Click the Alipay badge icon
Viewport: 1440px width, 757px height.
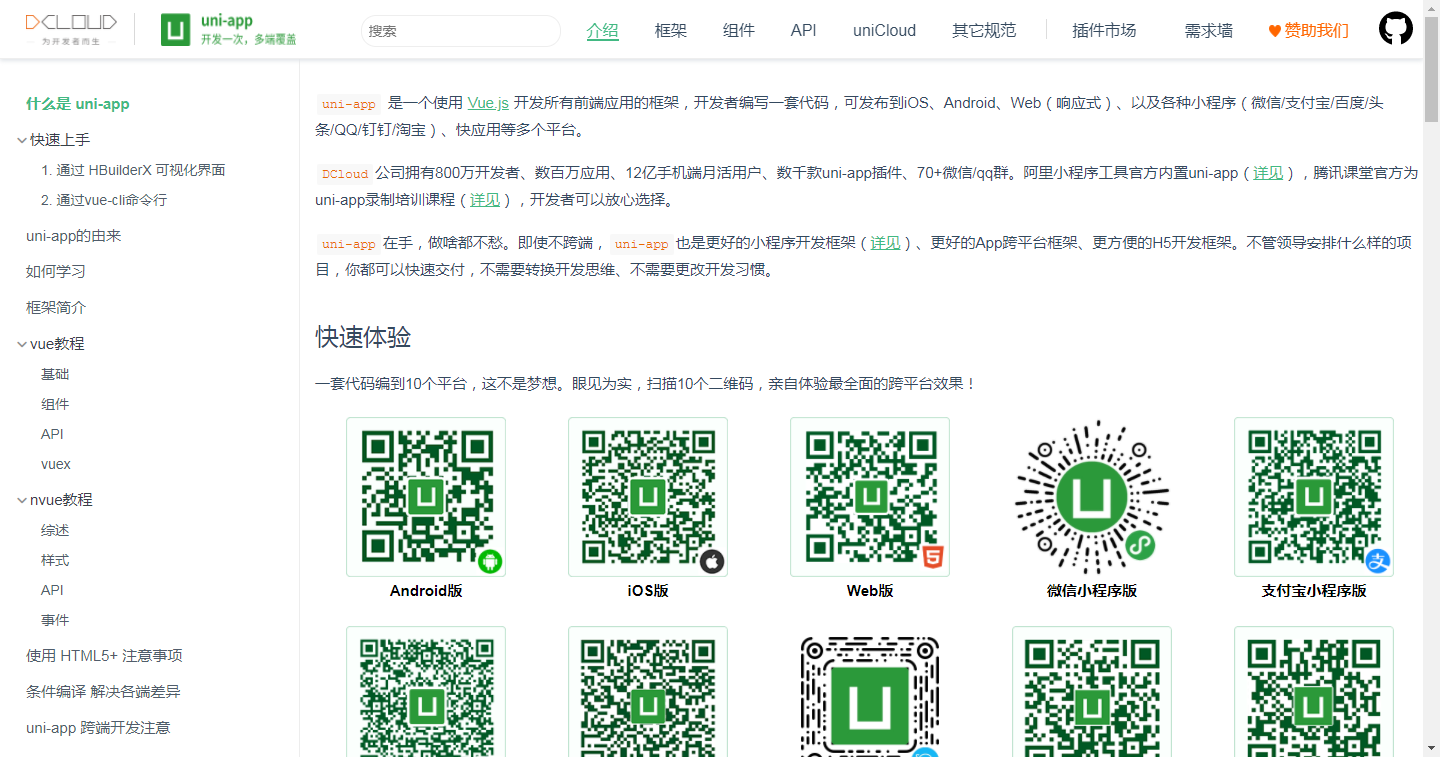[x=1378, y=561]
